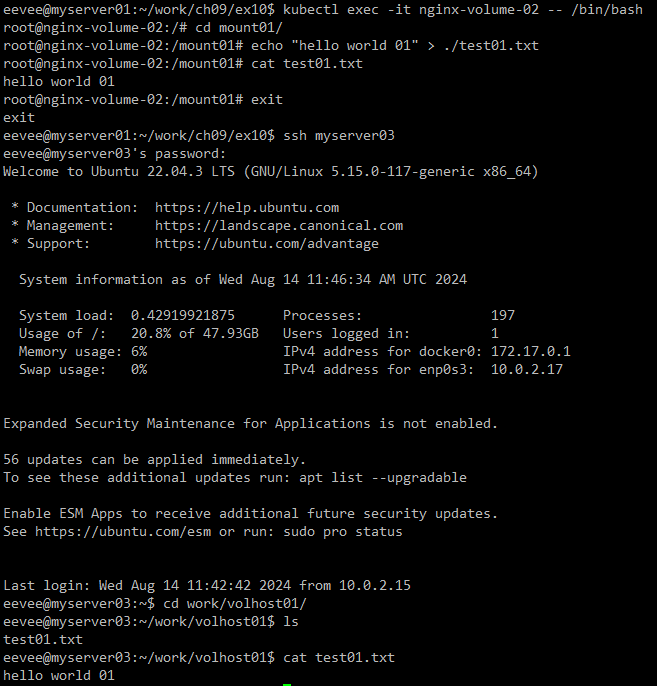This screenshot has width=657, height=686.
Task: Select the system load value 0.42919921875
Action: point(183,315)
